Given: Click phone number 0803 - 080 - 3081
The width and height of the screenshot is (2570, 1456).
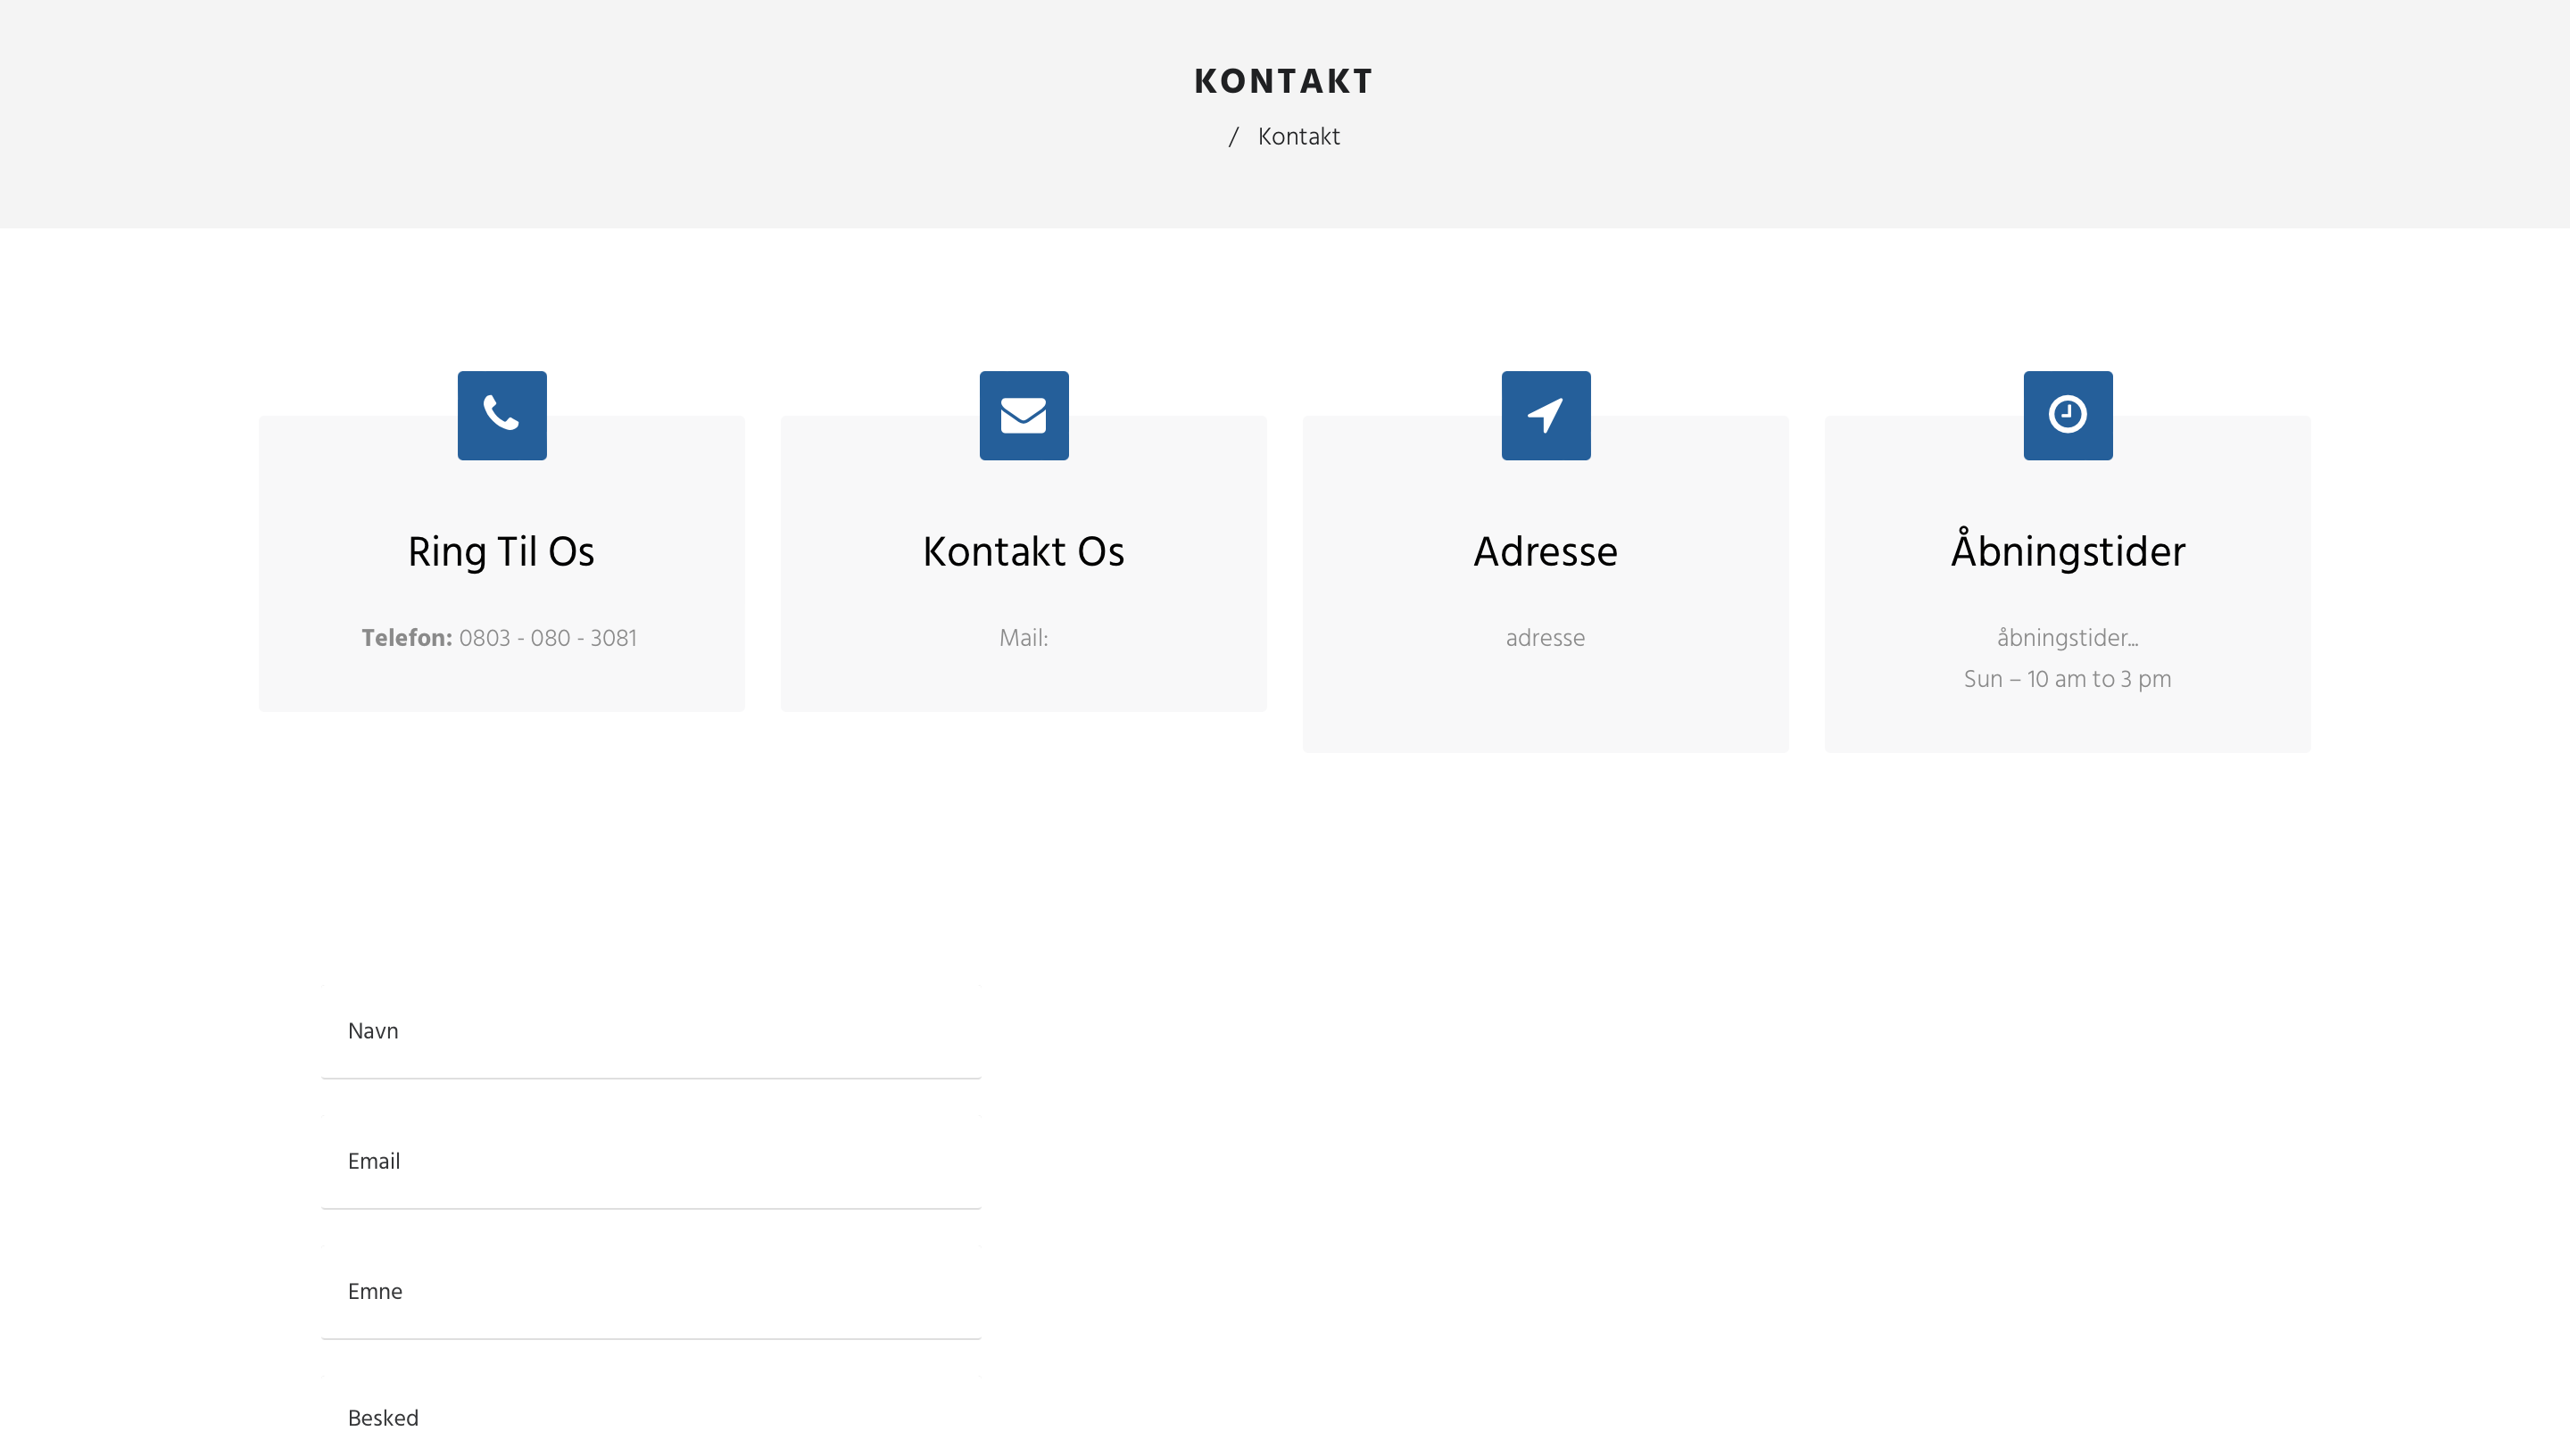Looking at the screenshot, I should coord(548,638).
